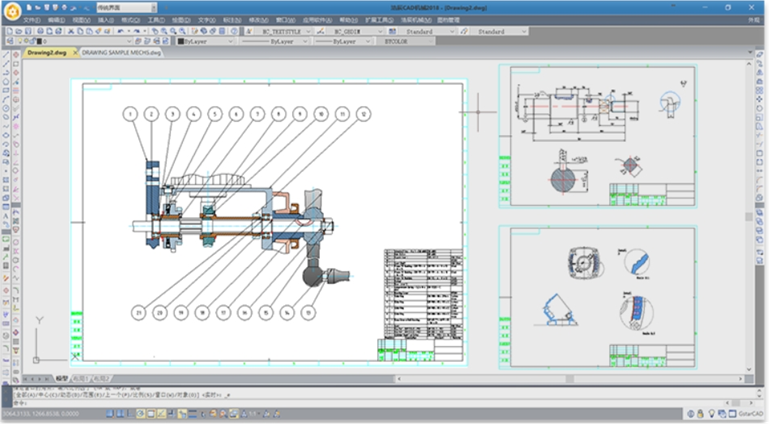This screenshot has height=425, width=769.
Task: Open the 文件(F) menu
Action: (x=32, y=20)
